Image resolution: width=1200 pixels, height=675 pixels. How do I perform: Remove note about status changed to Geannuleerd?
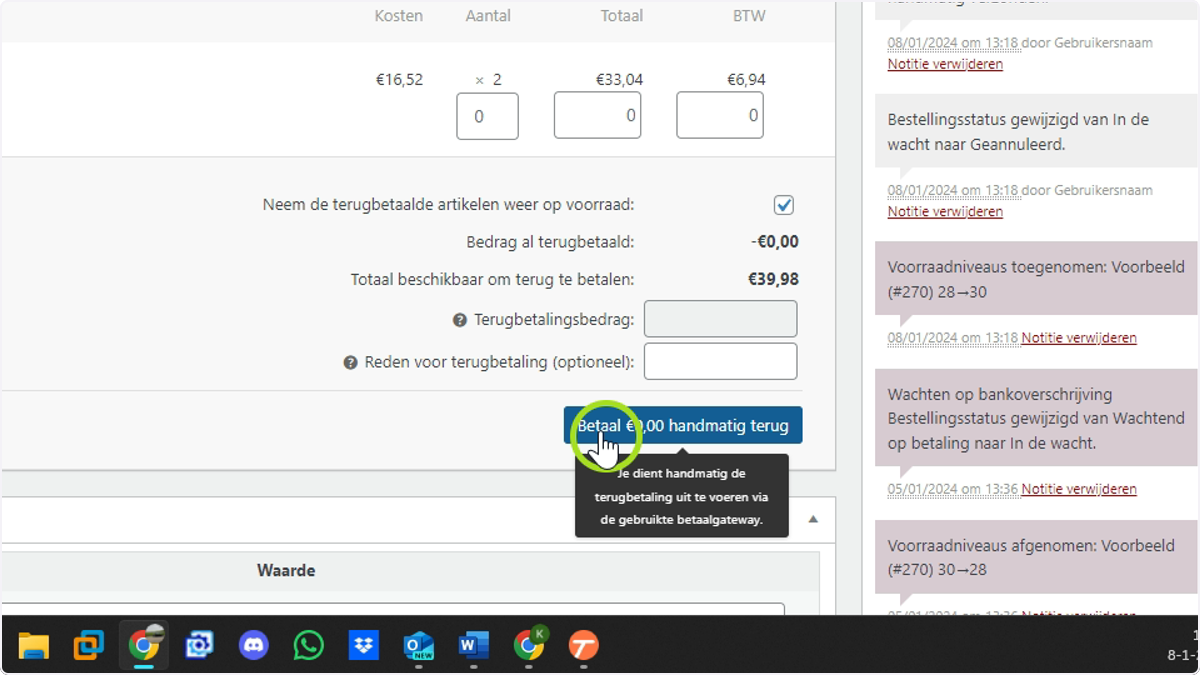pyautogui.click(x=945, y=212)
